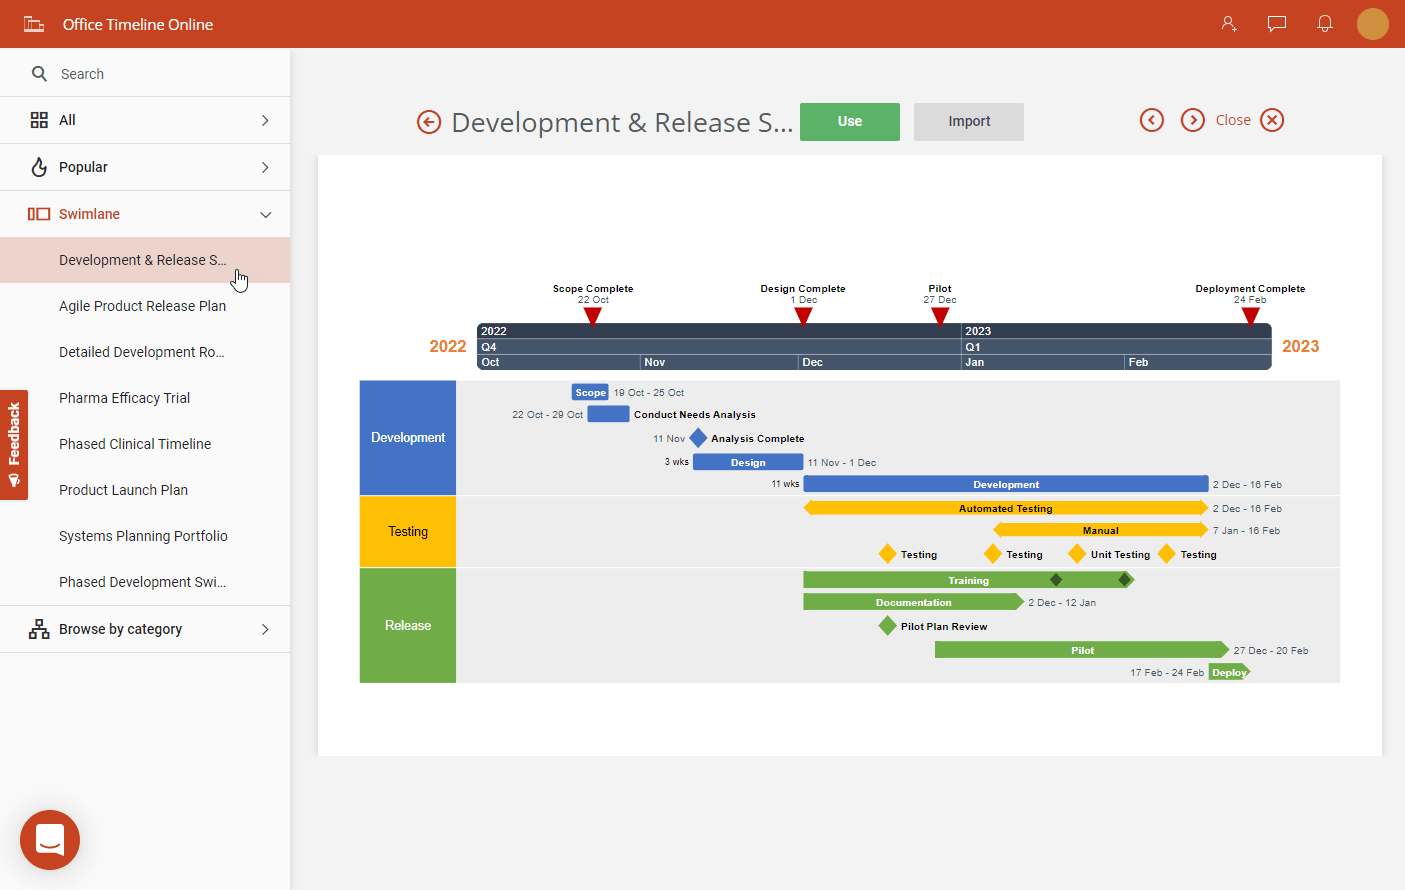Open notifications via the bell icon

coord(1324,24)
